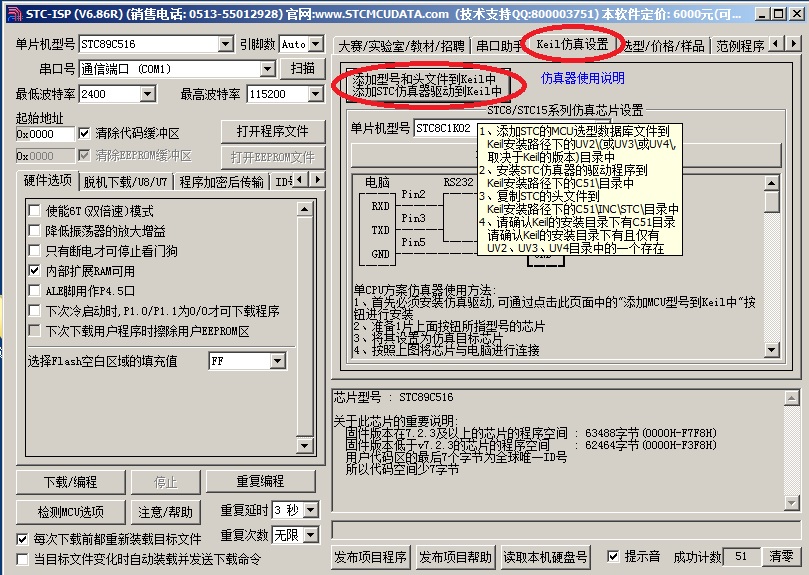Screen dimensions: 809x575
Task: Switch to 脱机下载/U8/U7 tab
Action: (125, 182)
